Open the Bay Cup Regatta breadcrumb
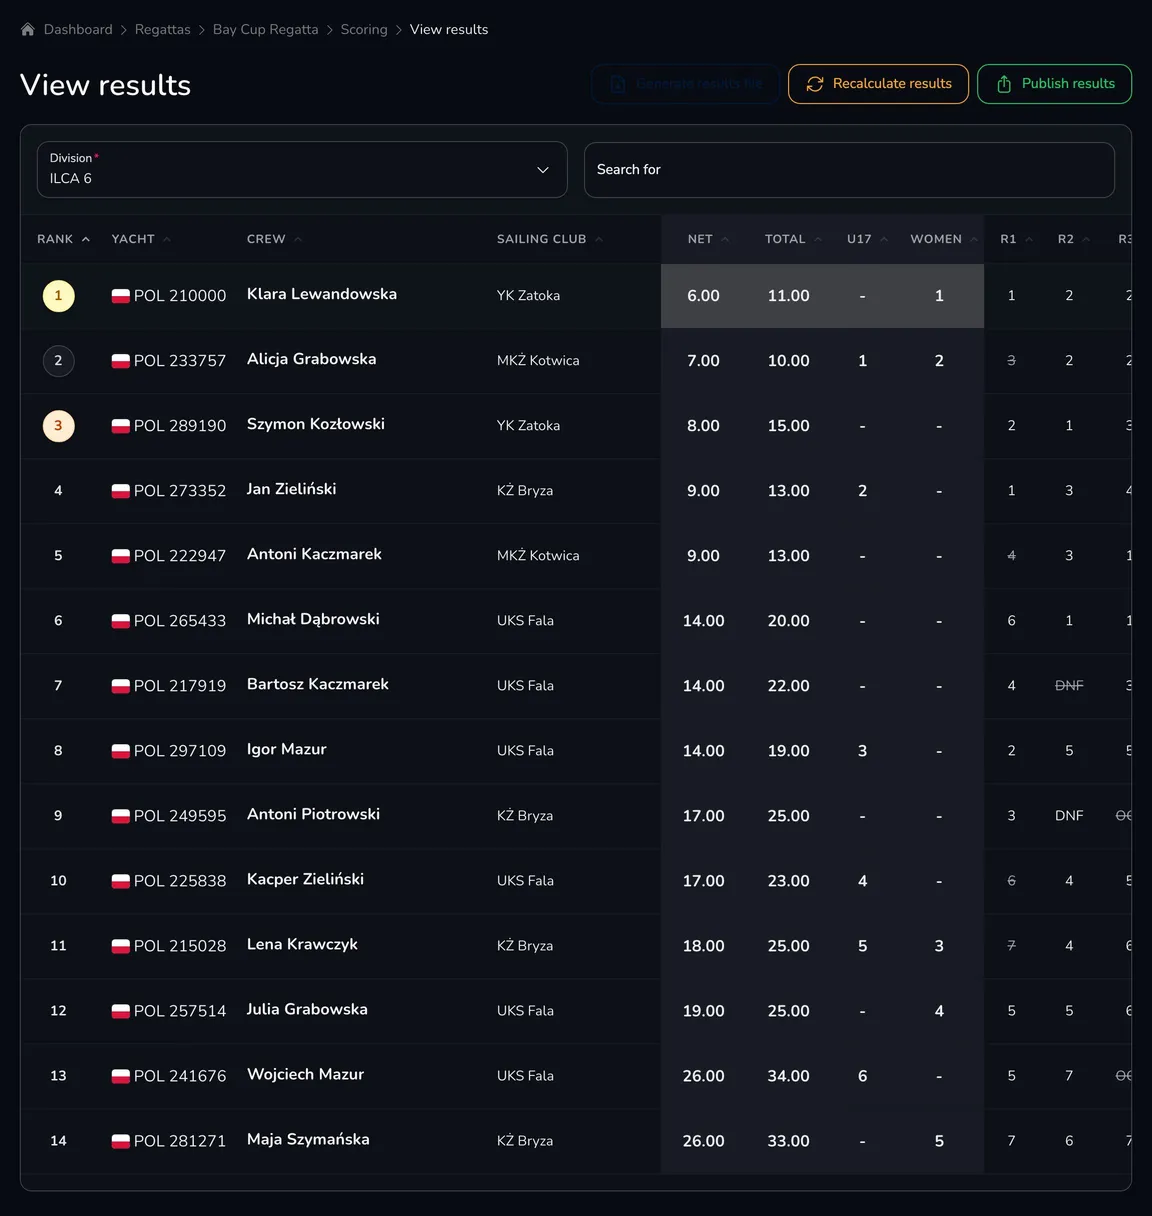The height and width of the screenshot is (1216, 1152). click(266, 29)
